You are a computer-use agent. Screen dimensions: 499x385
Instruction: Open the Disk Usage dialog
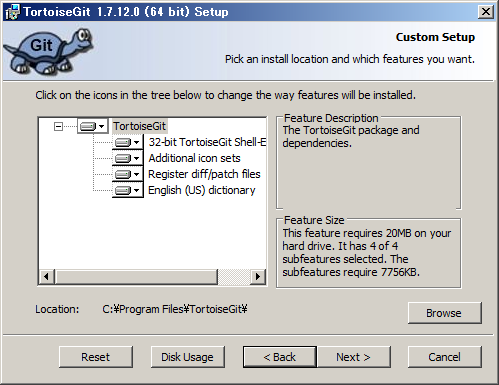(x=187, y=357)
